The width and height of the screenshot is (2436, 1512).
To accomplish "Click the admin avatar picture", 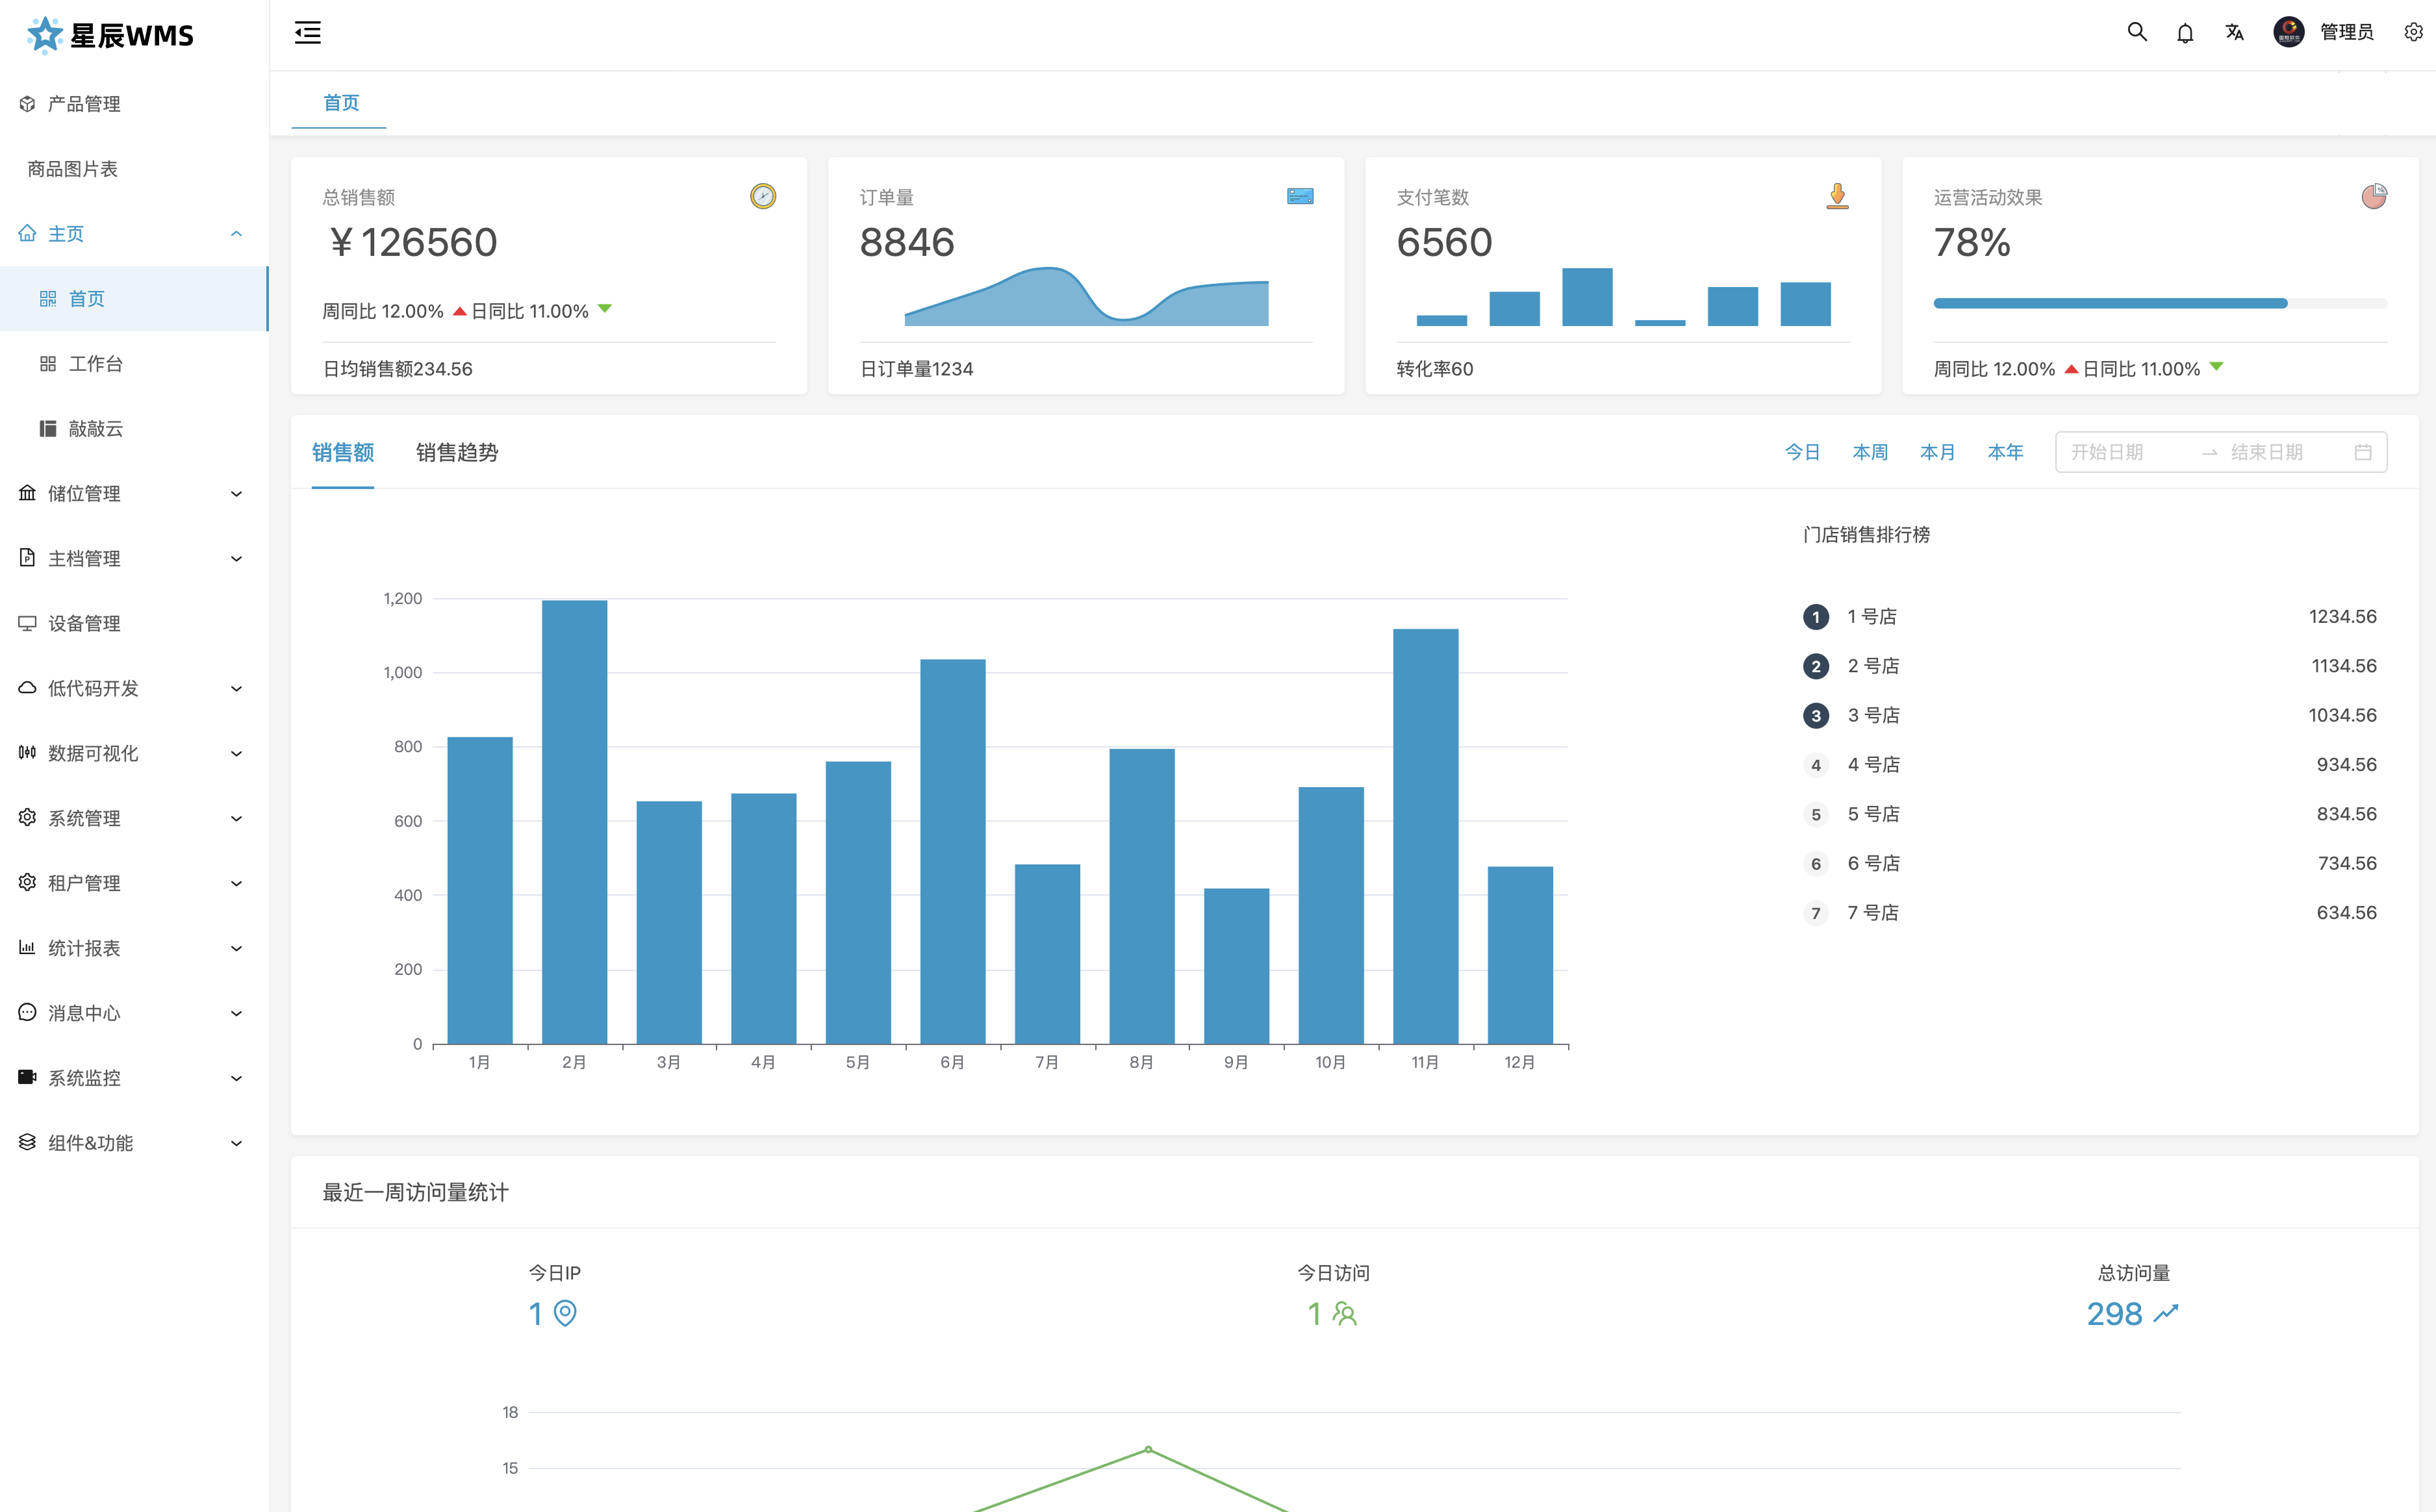I will tap(2288, 33).
